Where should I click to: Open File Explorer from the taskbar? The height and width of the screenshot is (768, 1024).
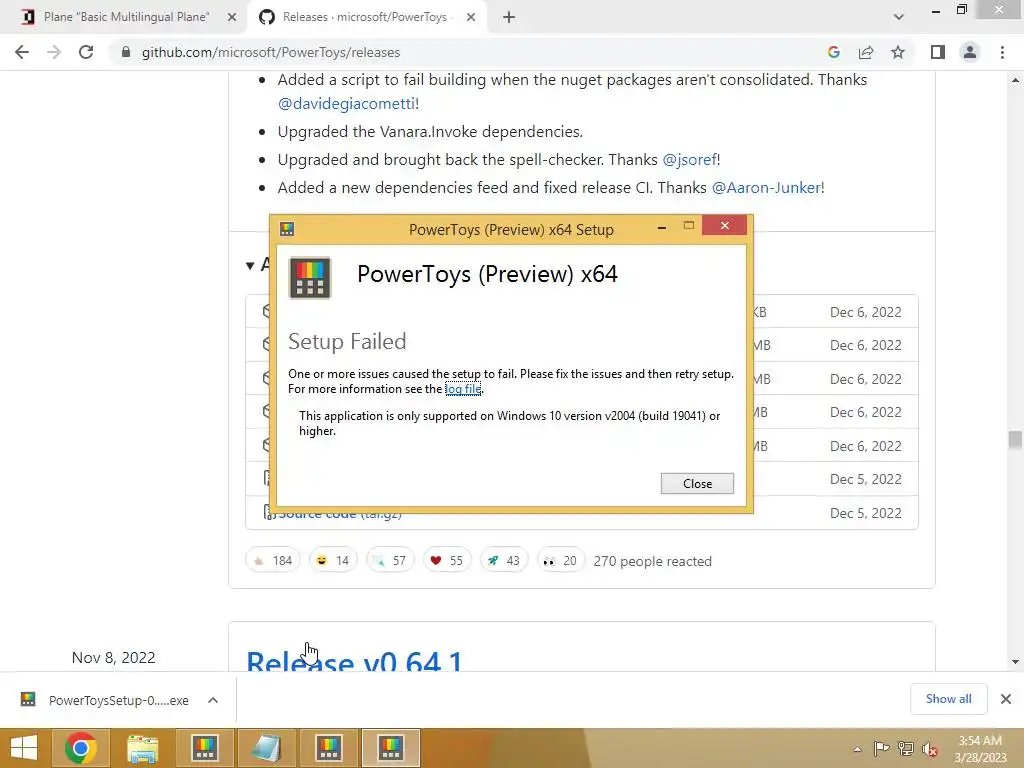pos(142,748)
